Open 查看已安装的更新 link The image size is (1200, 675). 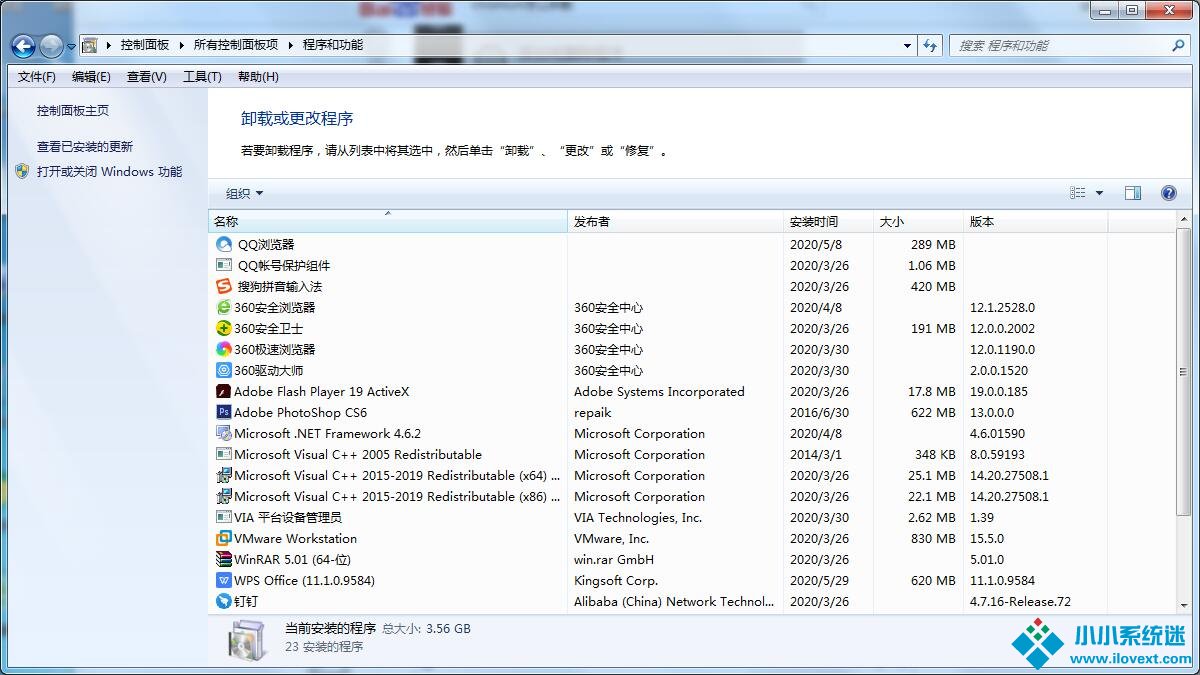pos(85,146)
